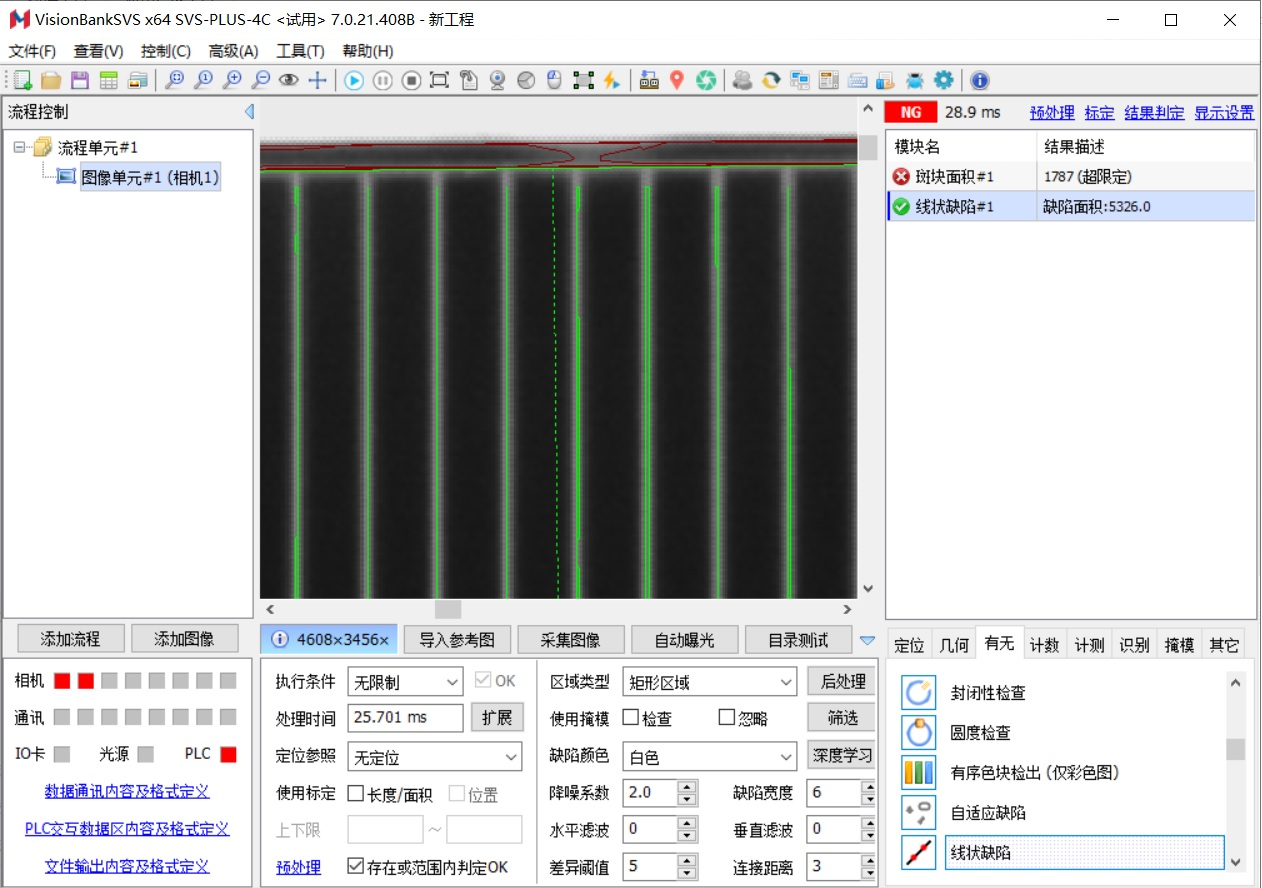Open the 高级(A) menu
Screen dimensions: 1262x888
(233, 51)
